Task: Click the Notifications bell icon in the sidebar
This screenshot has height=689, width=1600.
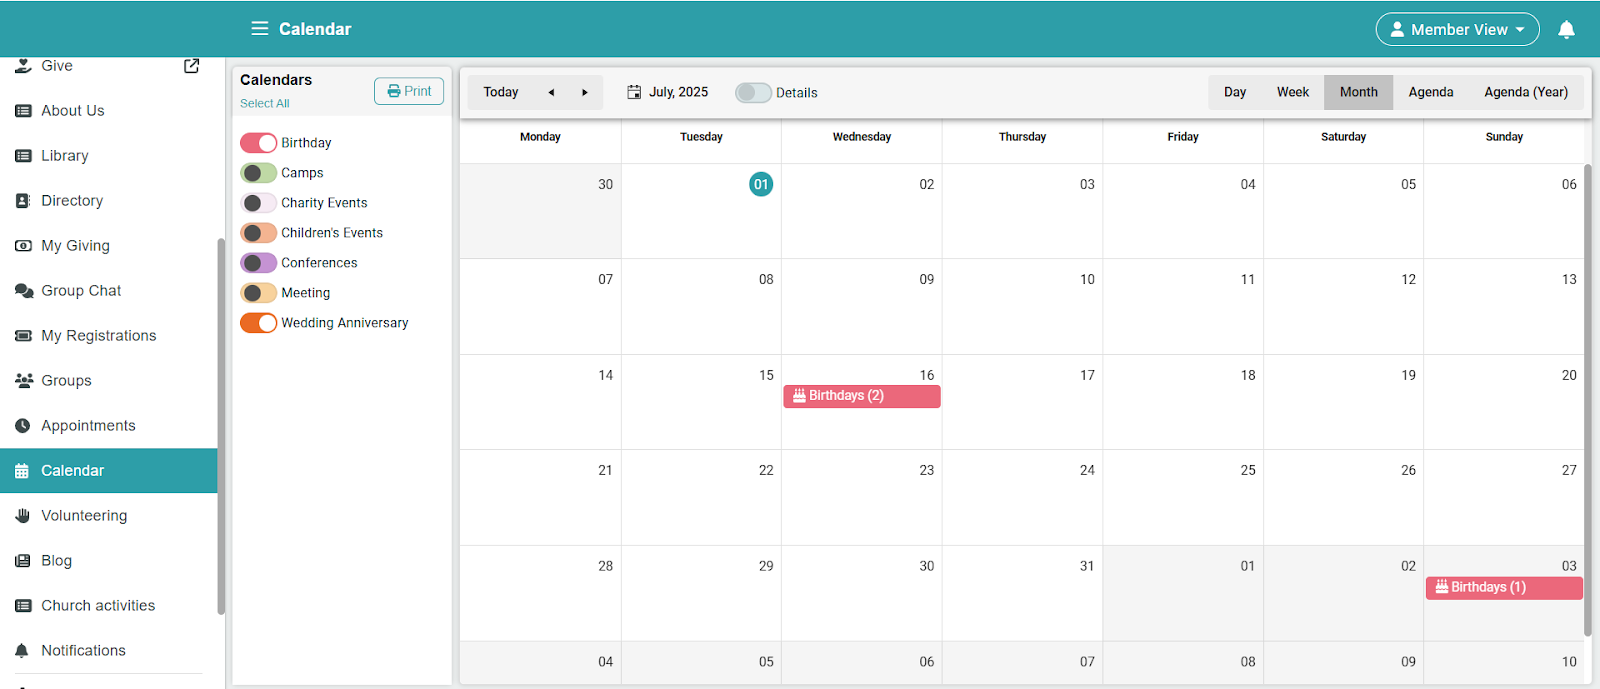Action: (22, 651)
